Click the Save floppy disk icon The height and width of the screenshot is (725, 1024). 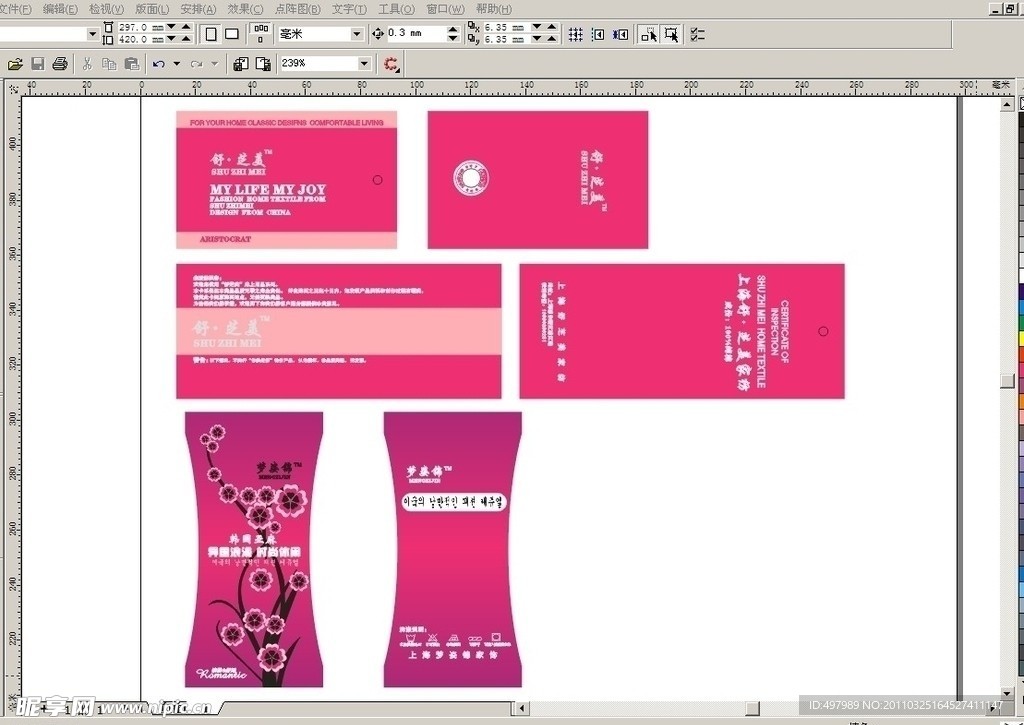point(38,63)
